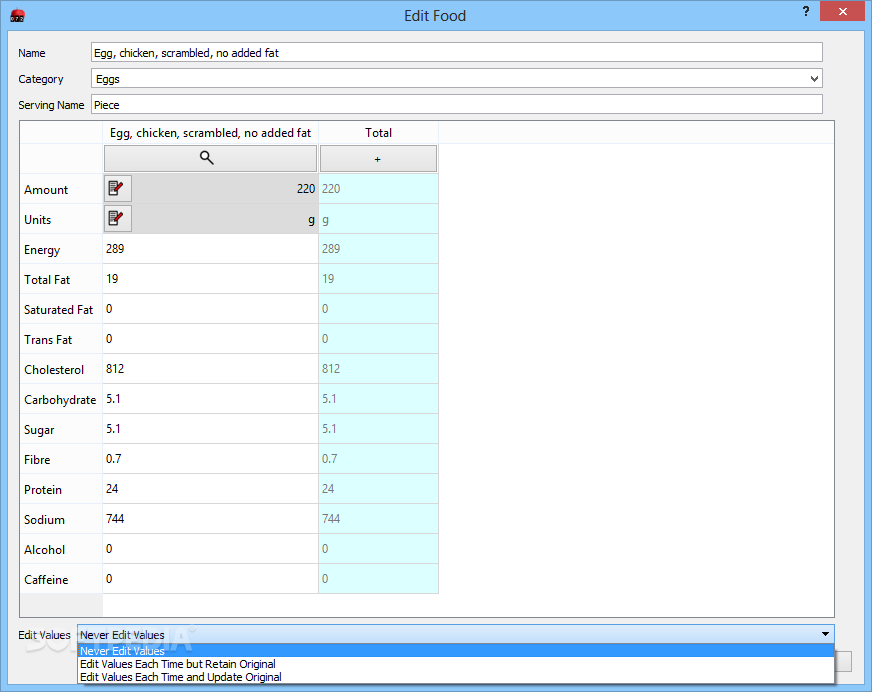Click the help question mark button

[x=806, y=12]
